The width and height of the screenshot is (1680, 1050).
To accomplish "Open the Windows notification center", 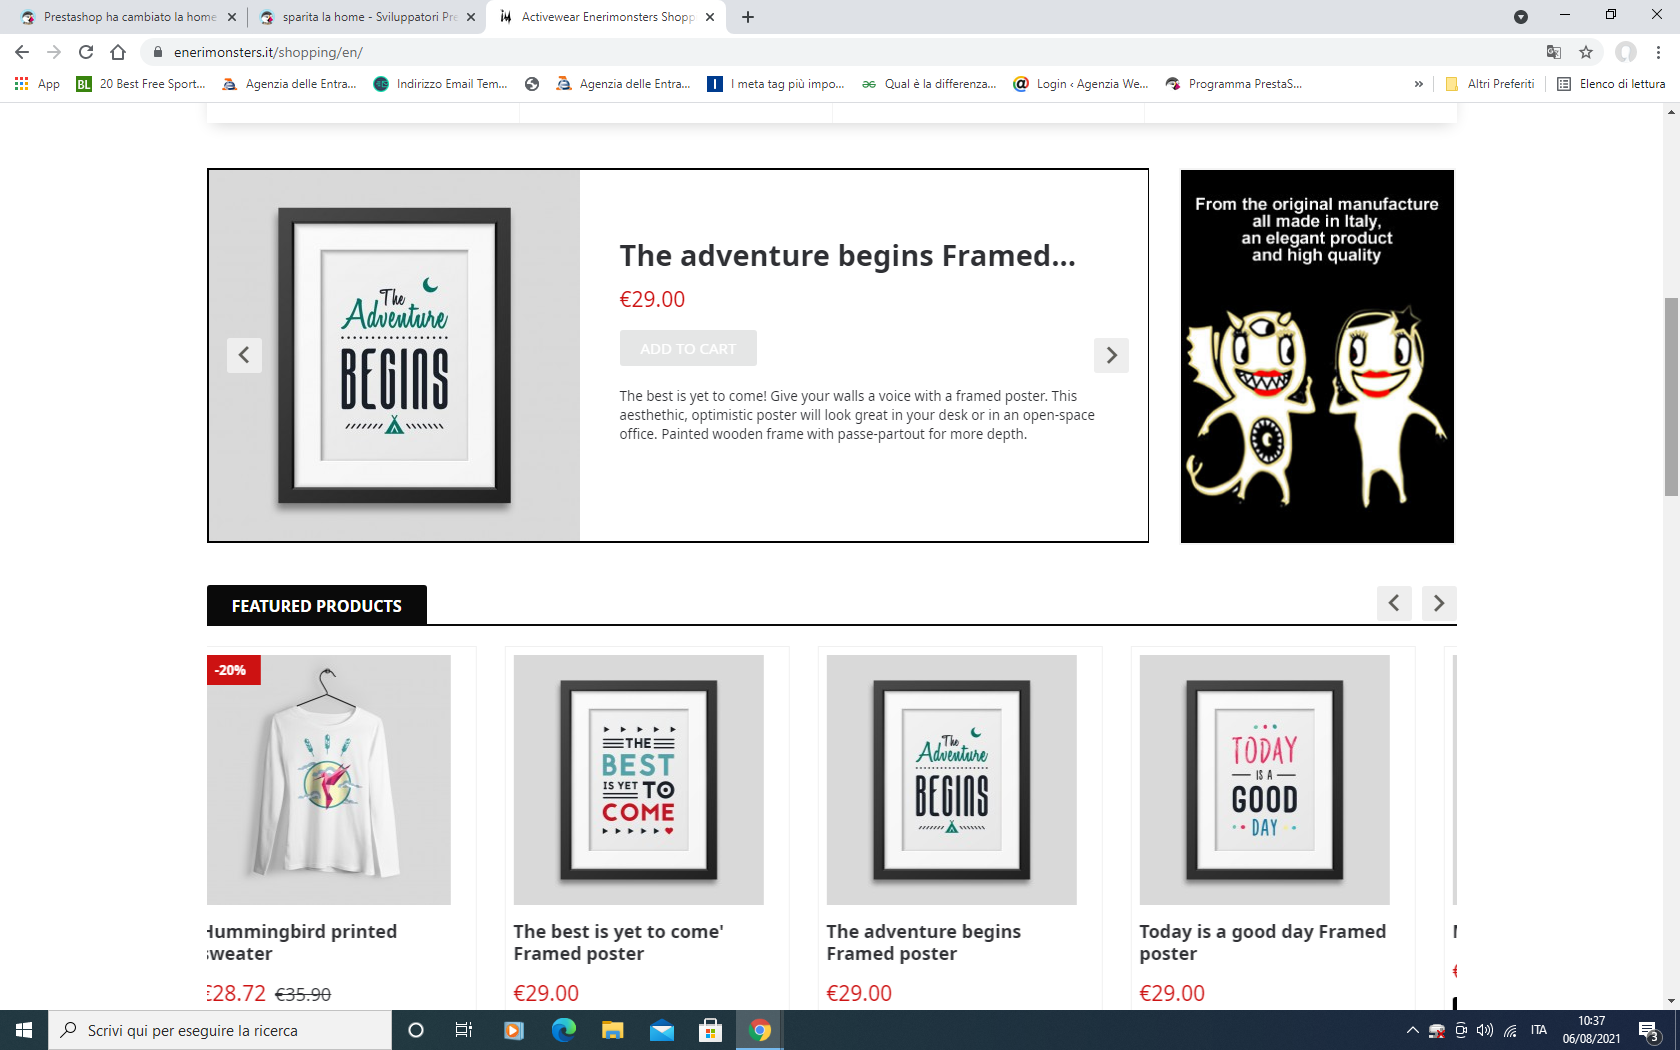I will tap(1650, 1030).
